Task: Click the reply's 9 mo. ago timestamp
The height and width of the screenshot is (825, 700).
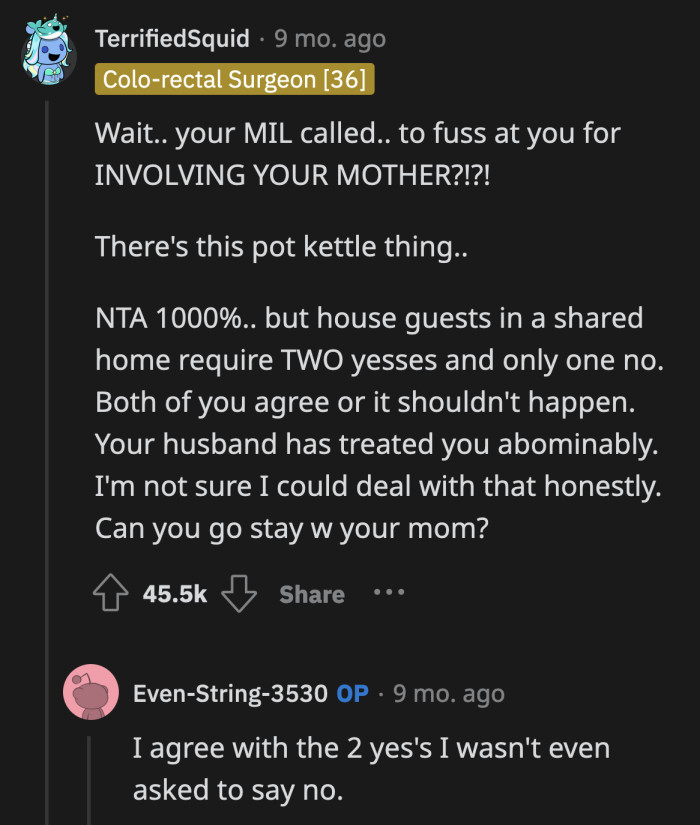Action: coord(448,692)
